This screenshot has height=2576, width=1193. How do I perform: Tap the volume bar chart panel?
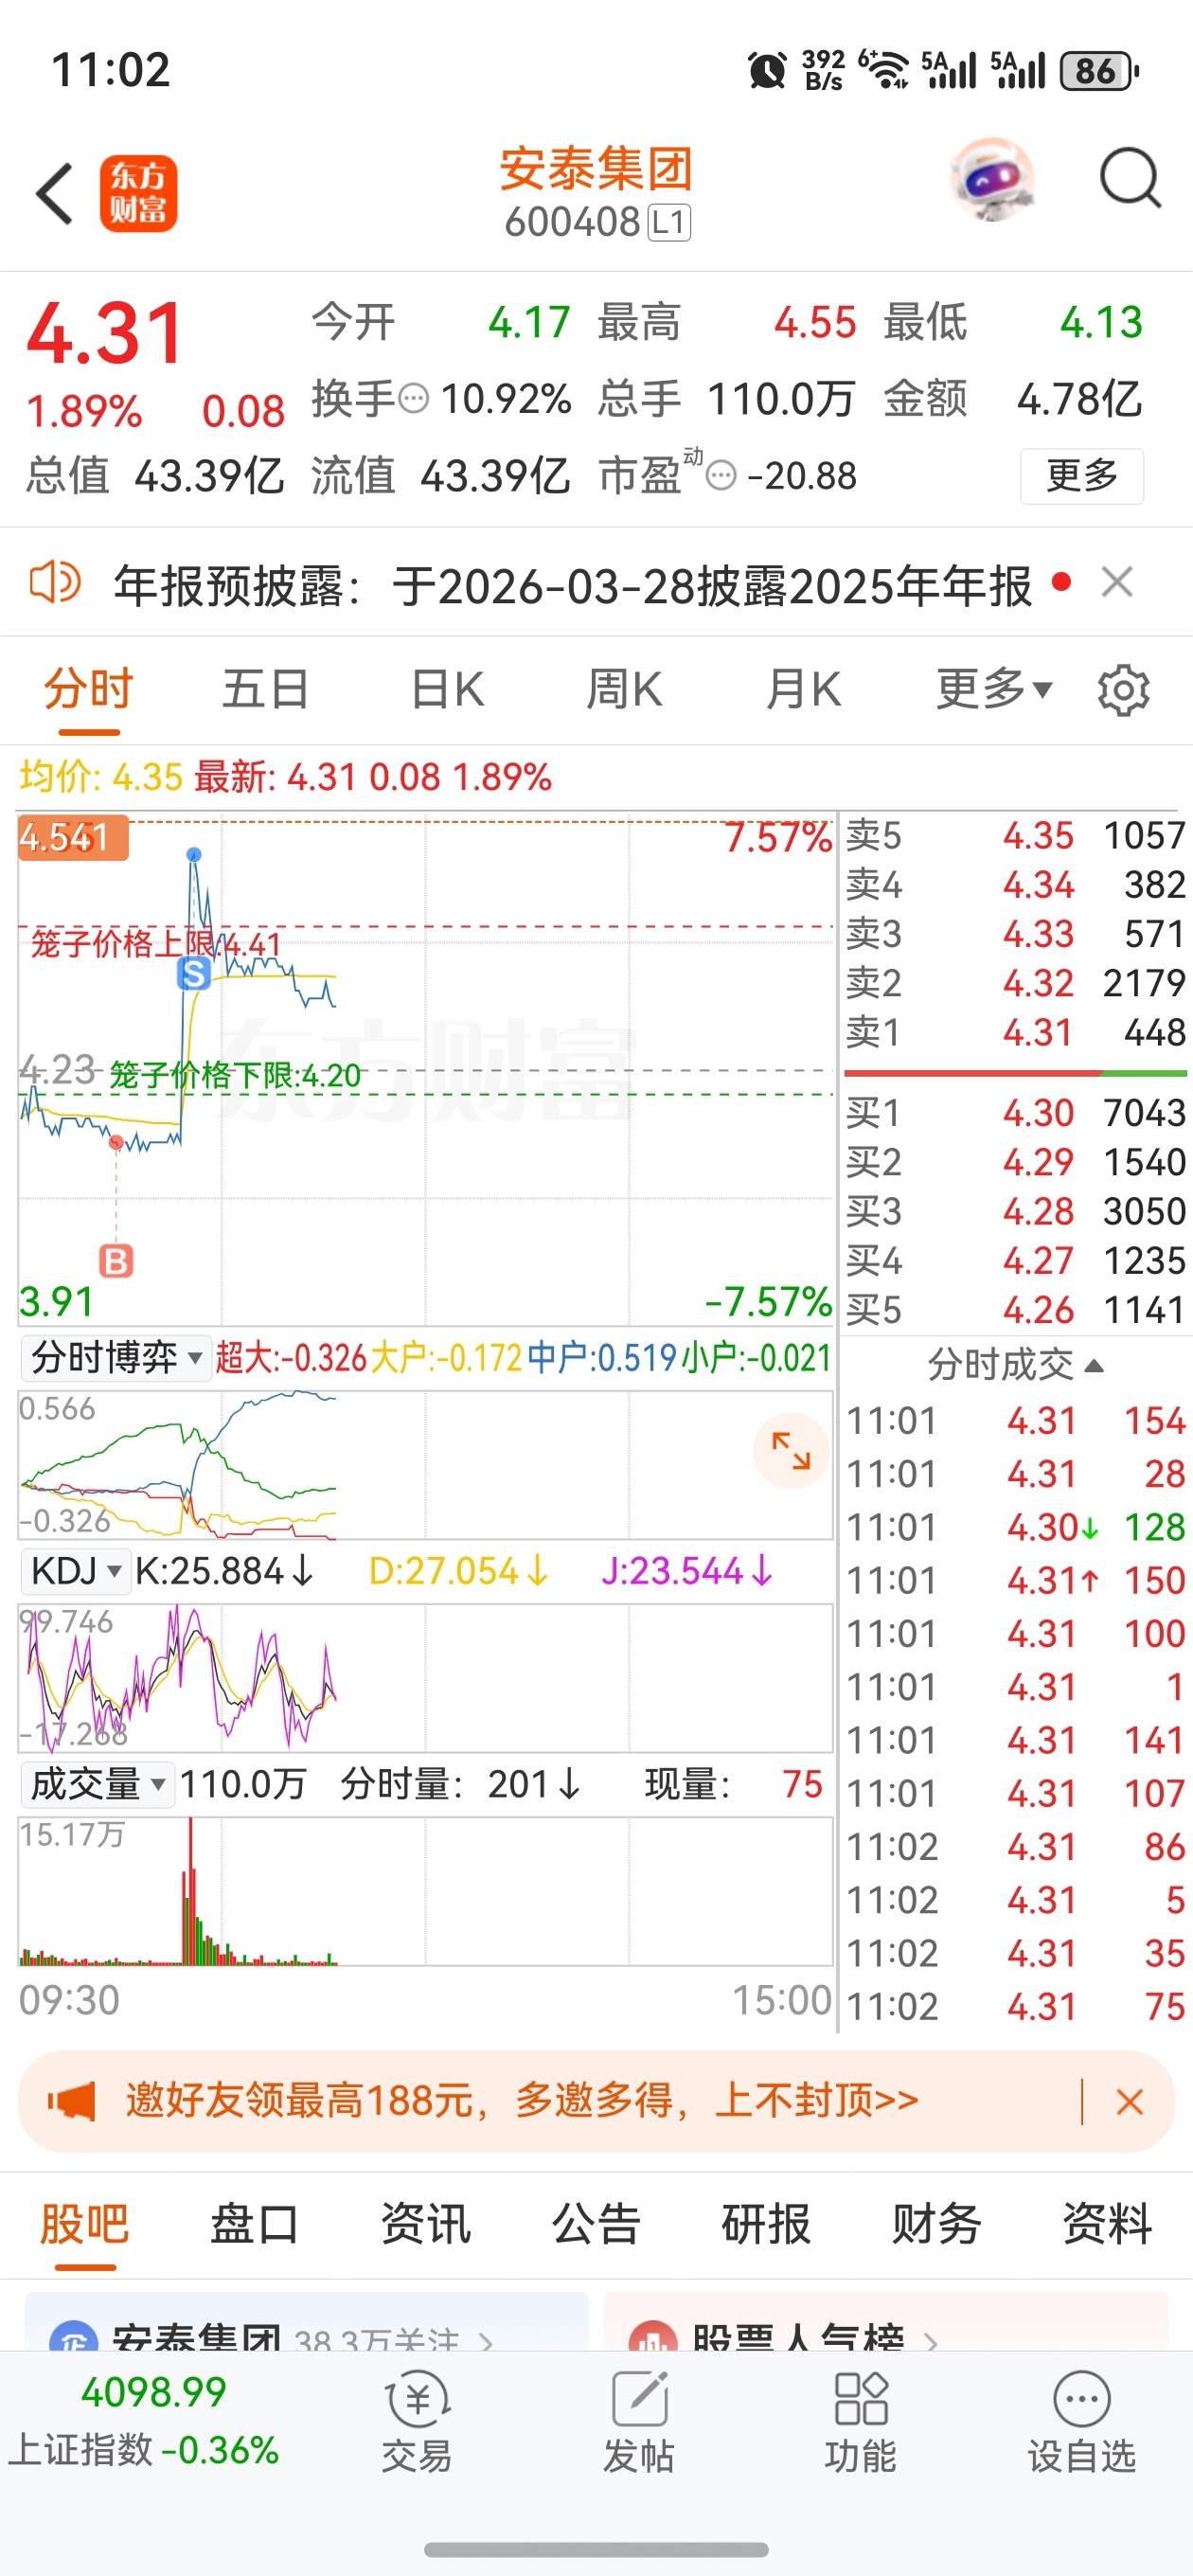click(x=426, y=1891)
